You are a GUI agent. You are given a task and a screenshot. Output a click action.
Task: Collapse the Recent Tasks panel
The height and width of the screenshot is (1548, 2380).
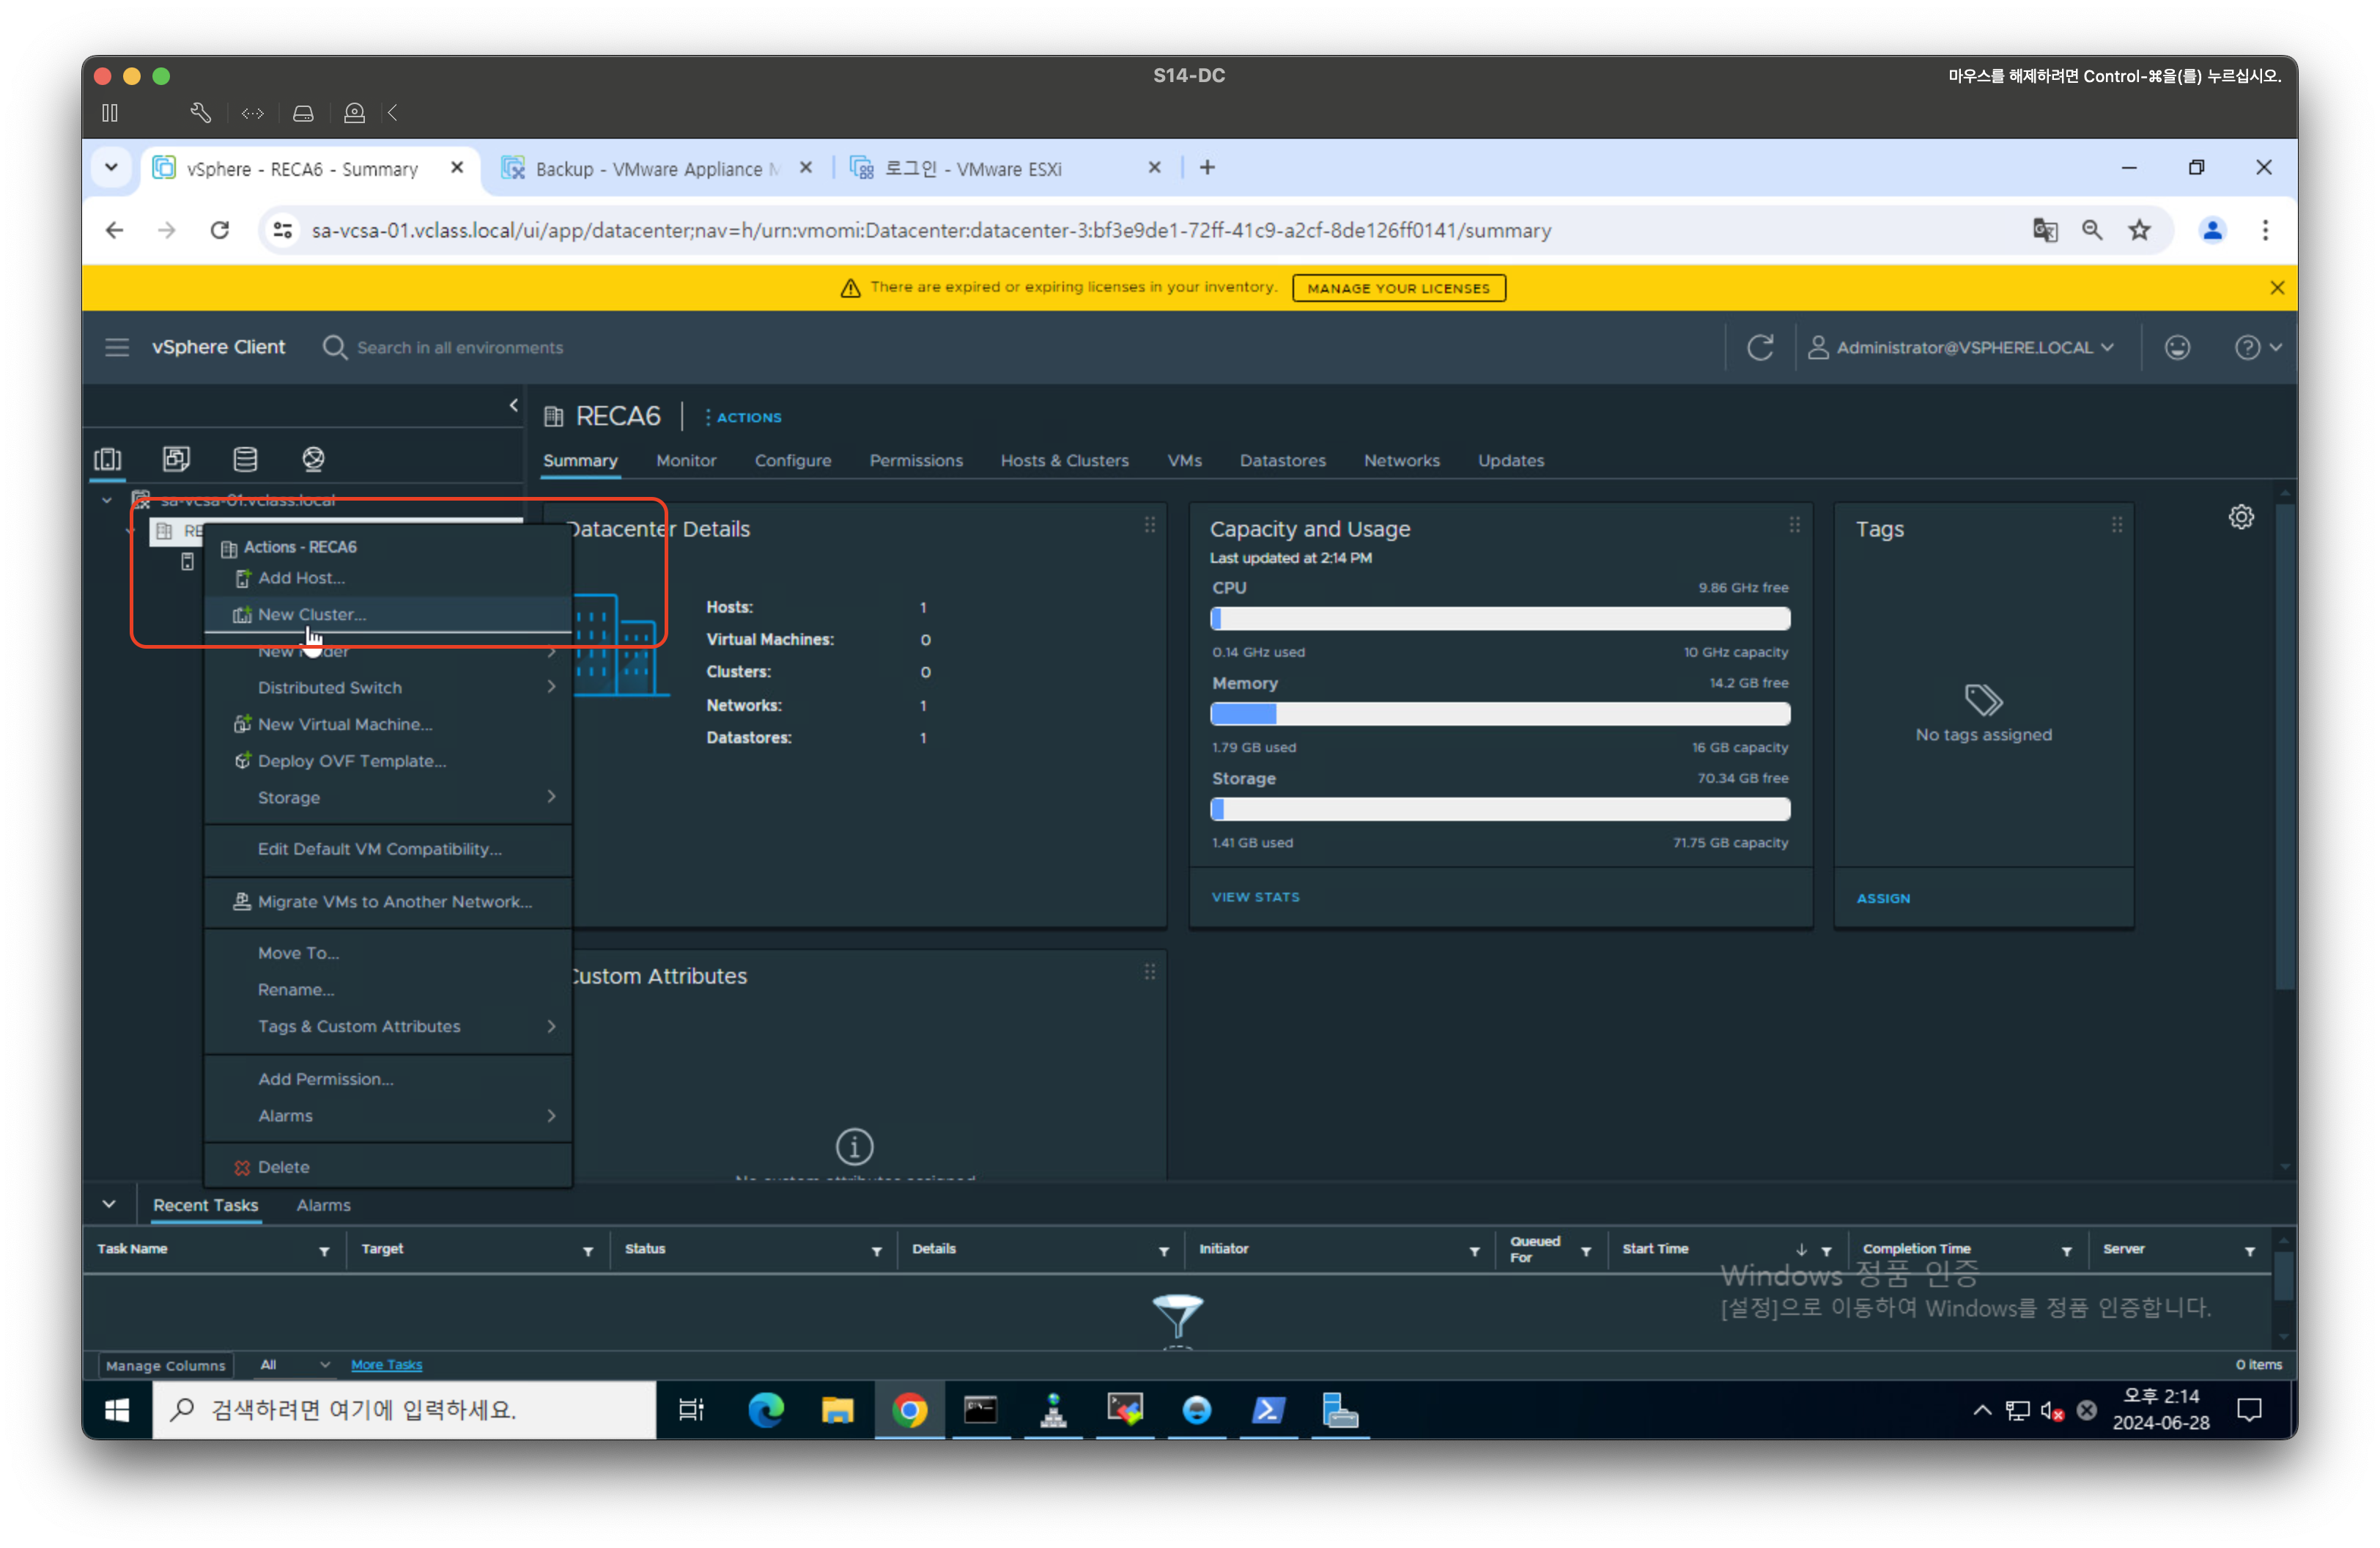tap(109, 1204)
